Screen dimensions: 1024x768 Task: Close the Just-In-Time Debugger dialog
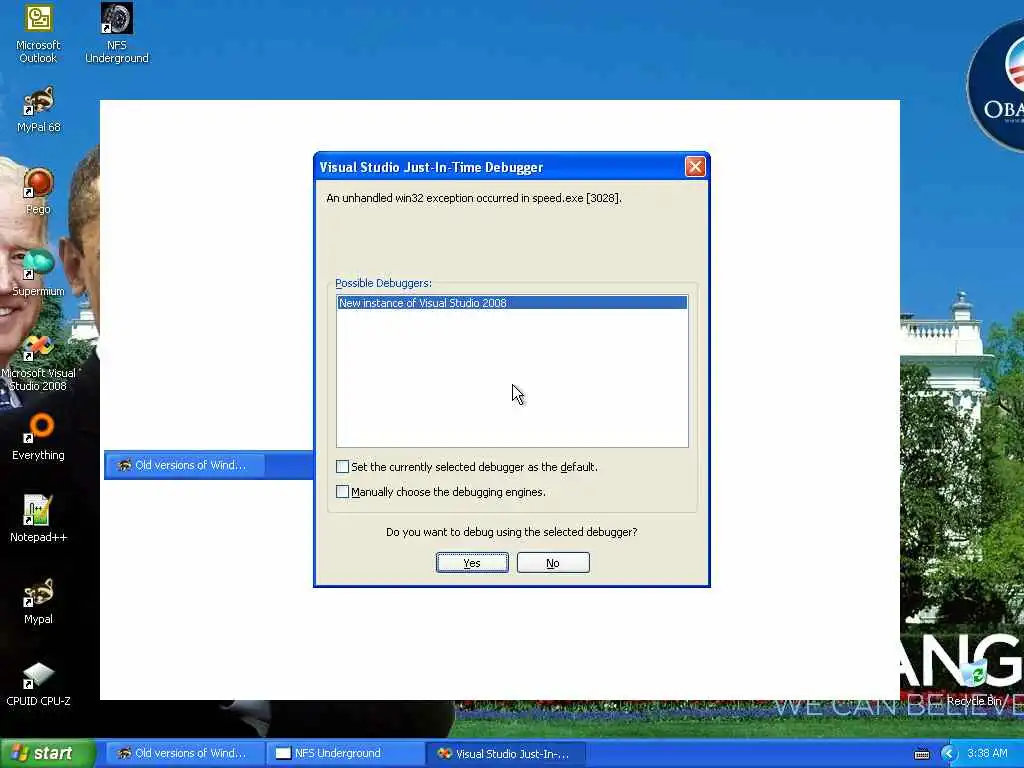(695, 167)
